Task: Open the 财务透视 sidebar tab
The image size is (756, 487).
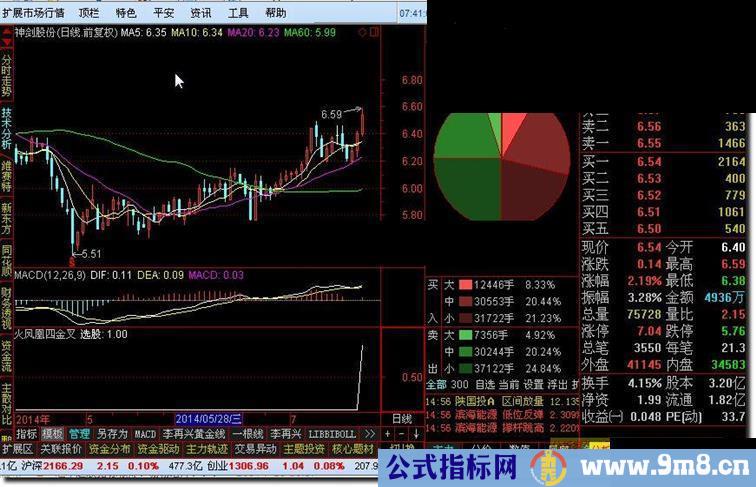Action: pyautogui.click(x=6, y=308)
